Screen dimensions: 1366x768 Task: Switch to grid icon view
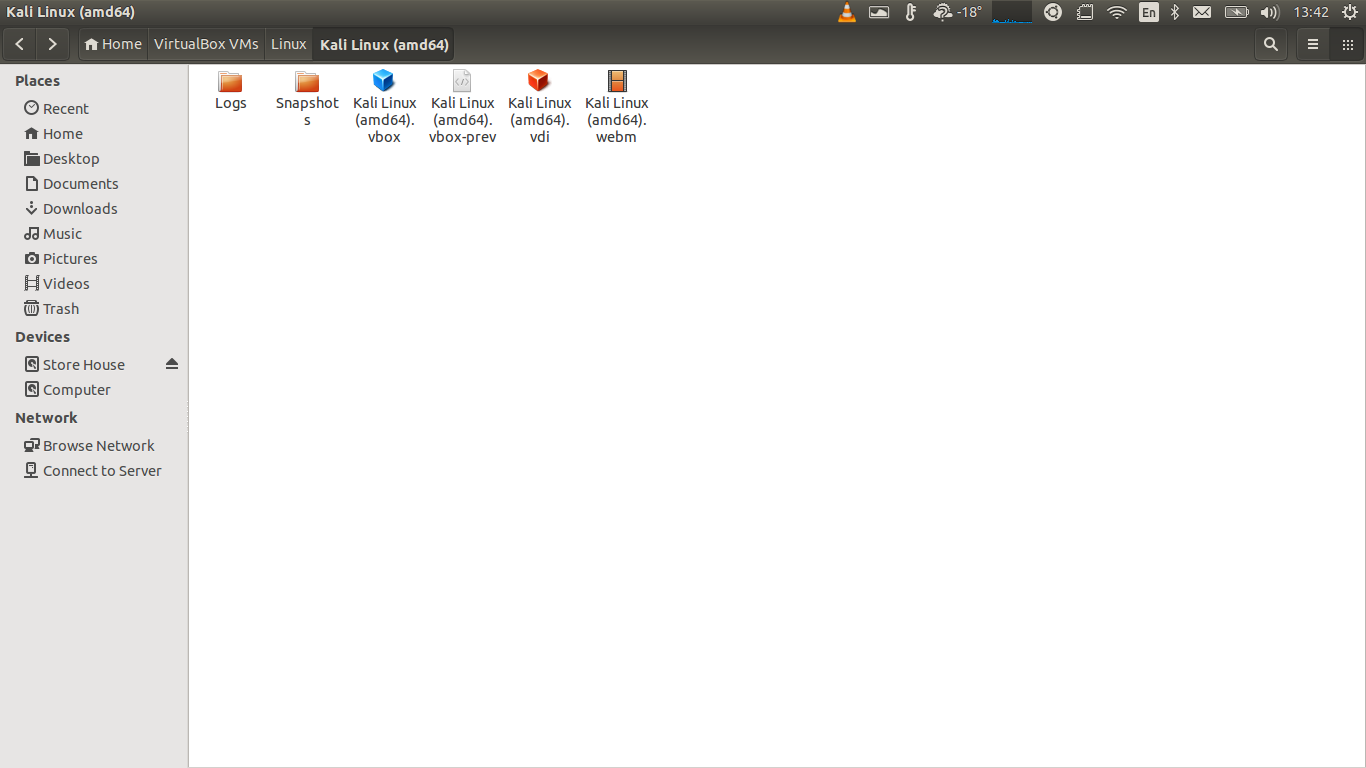(1347, 44)
